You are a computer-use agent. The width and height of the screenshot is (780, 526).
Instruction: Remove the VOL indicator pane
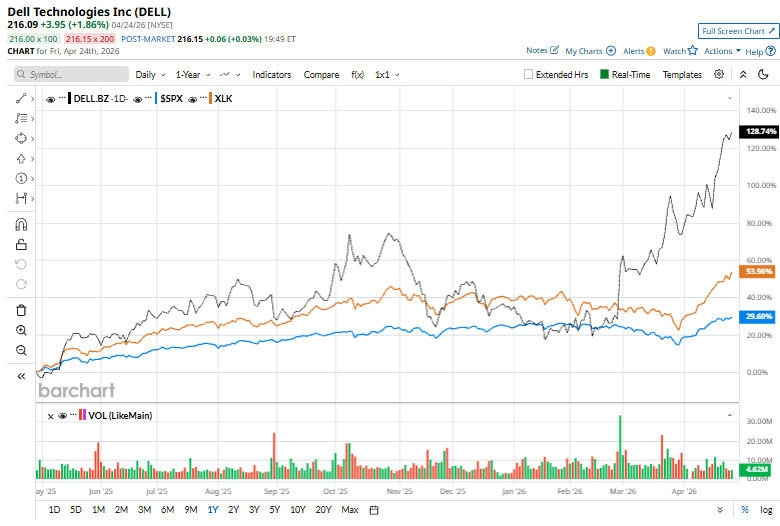tap(50, 416)
